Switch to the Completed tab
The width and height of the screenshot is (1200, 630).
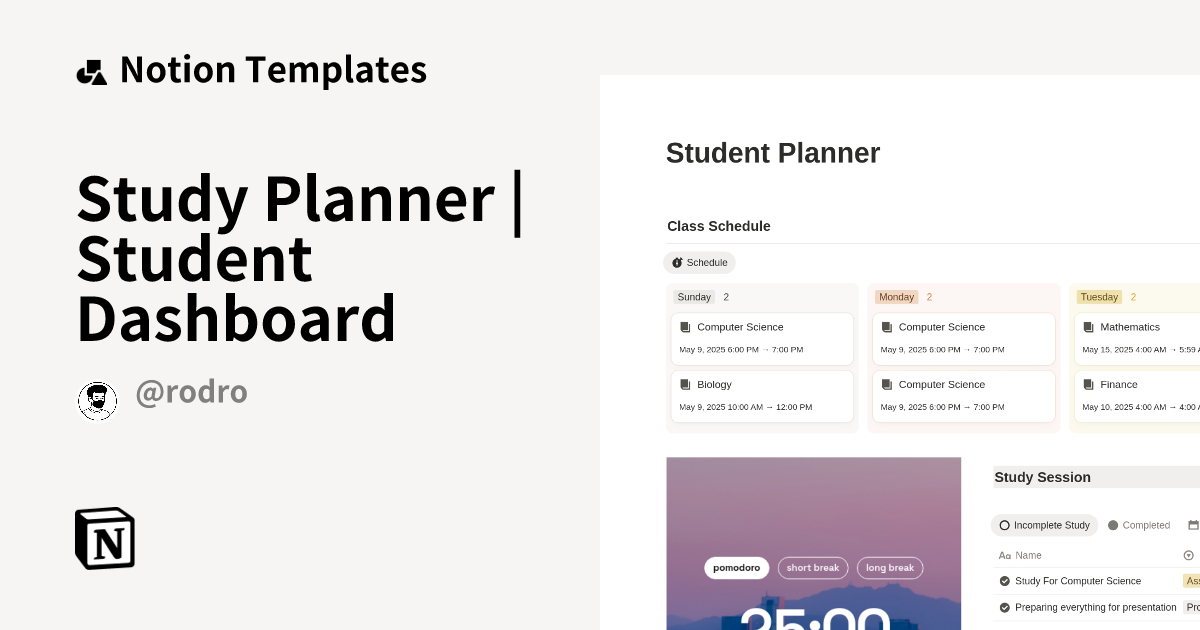1139,525
